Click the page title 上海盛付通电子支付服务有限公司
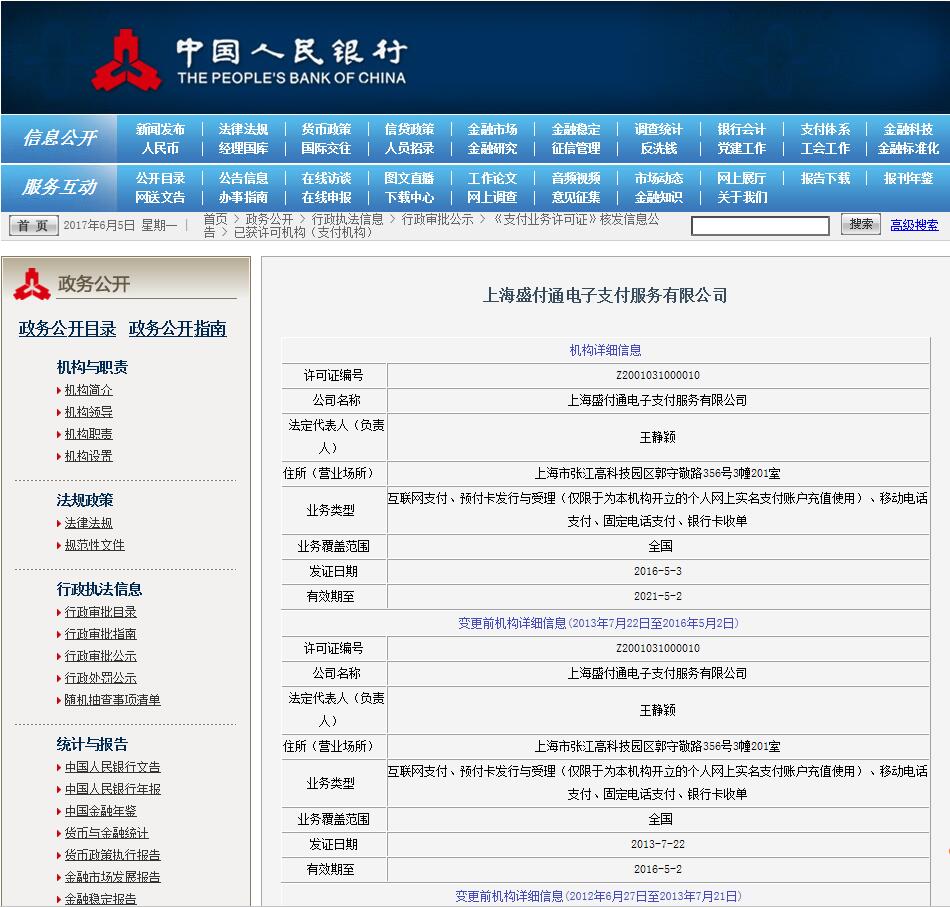The image size is (950, 907). pyautogui.click(x=605, y=295)
